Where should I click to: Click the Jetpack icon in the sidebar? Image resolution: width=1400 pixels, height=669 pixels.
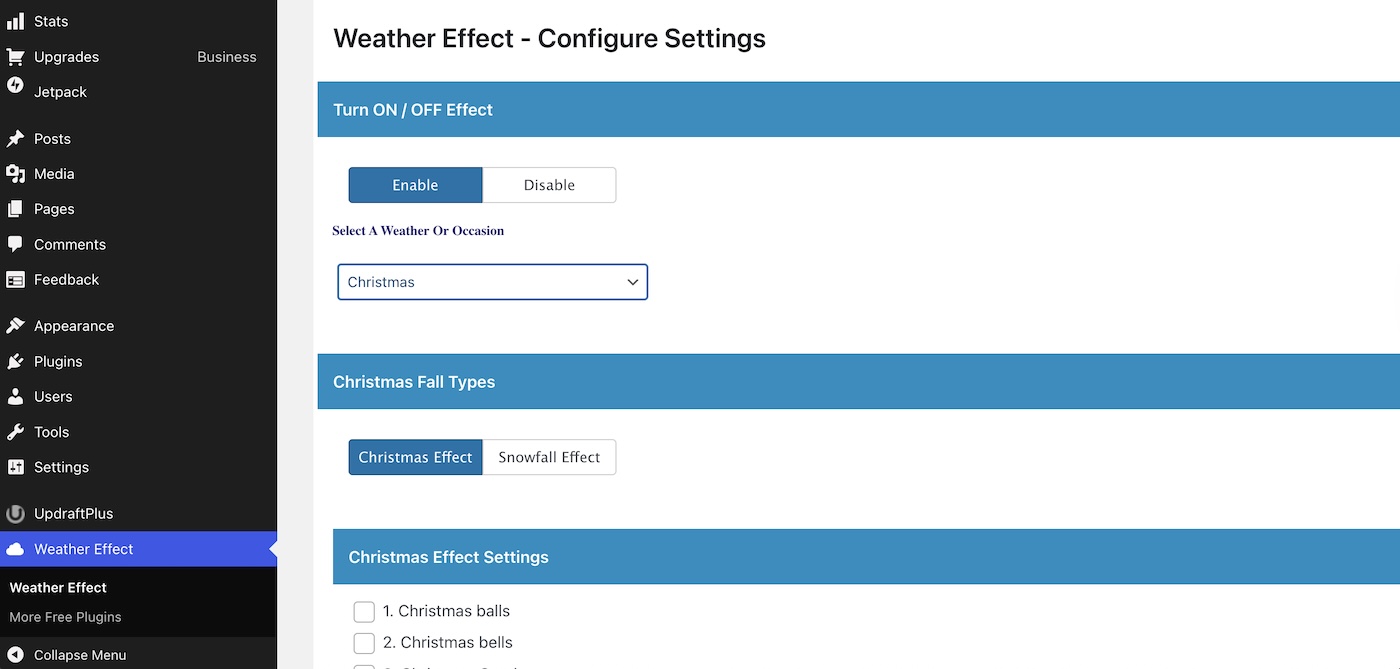pyautogui.click(x=16, y=91)
